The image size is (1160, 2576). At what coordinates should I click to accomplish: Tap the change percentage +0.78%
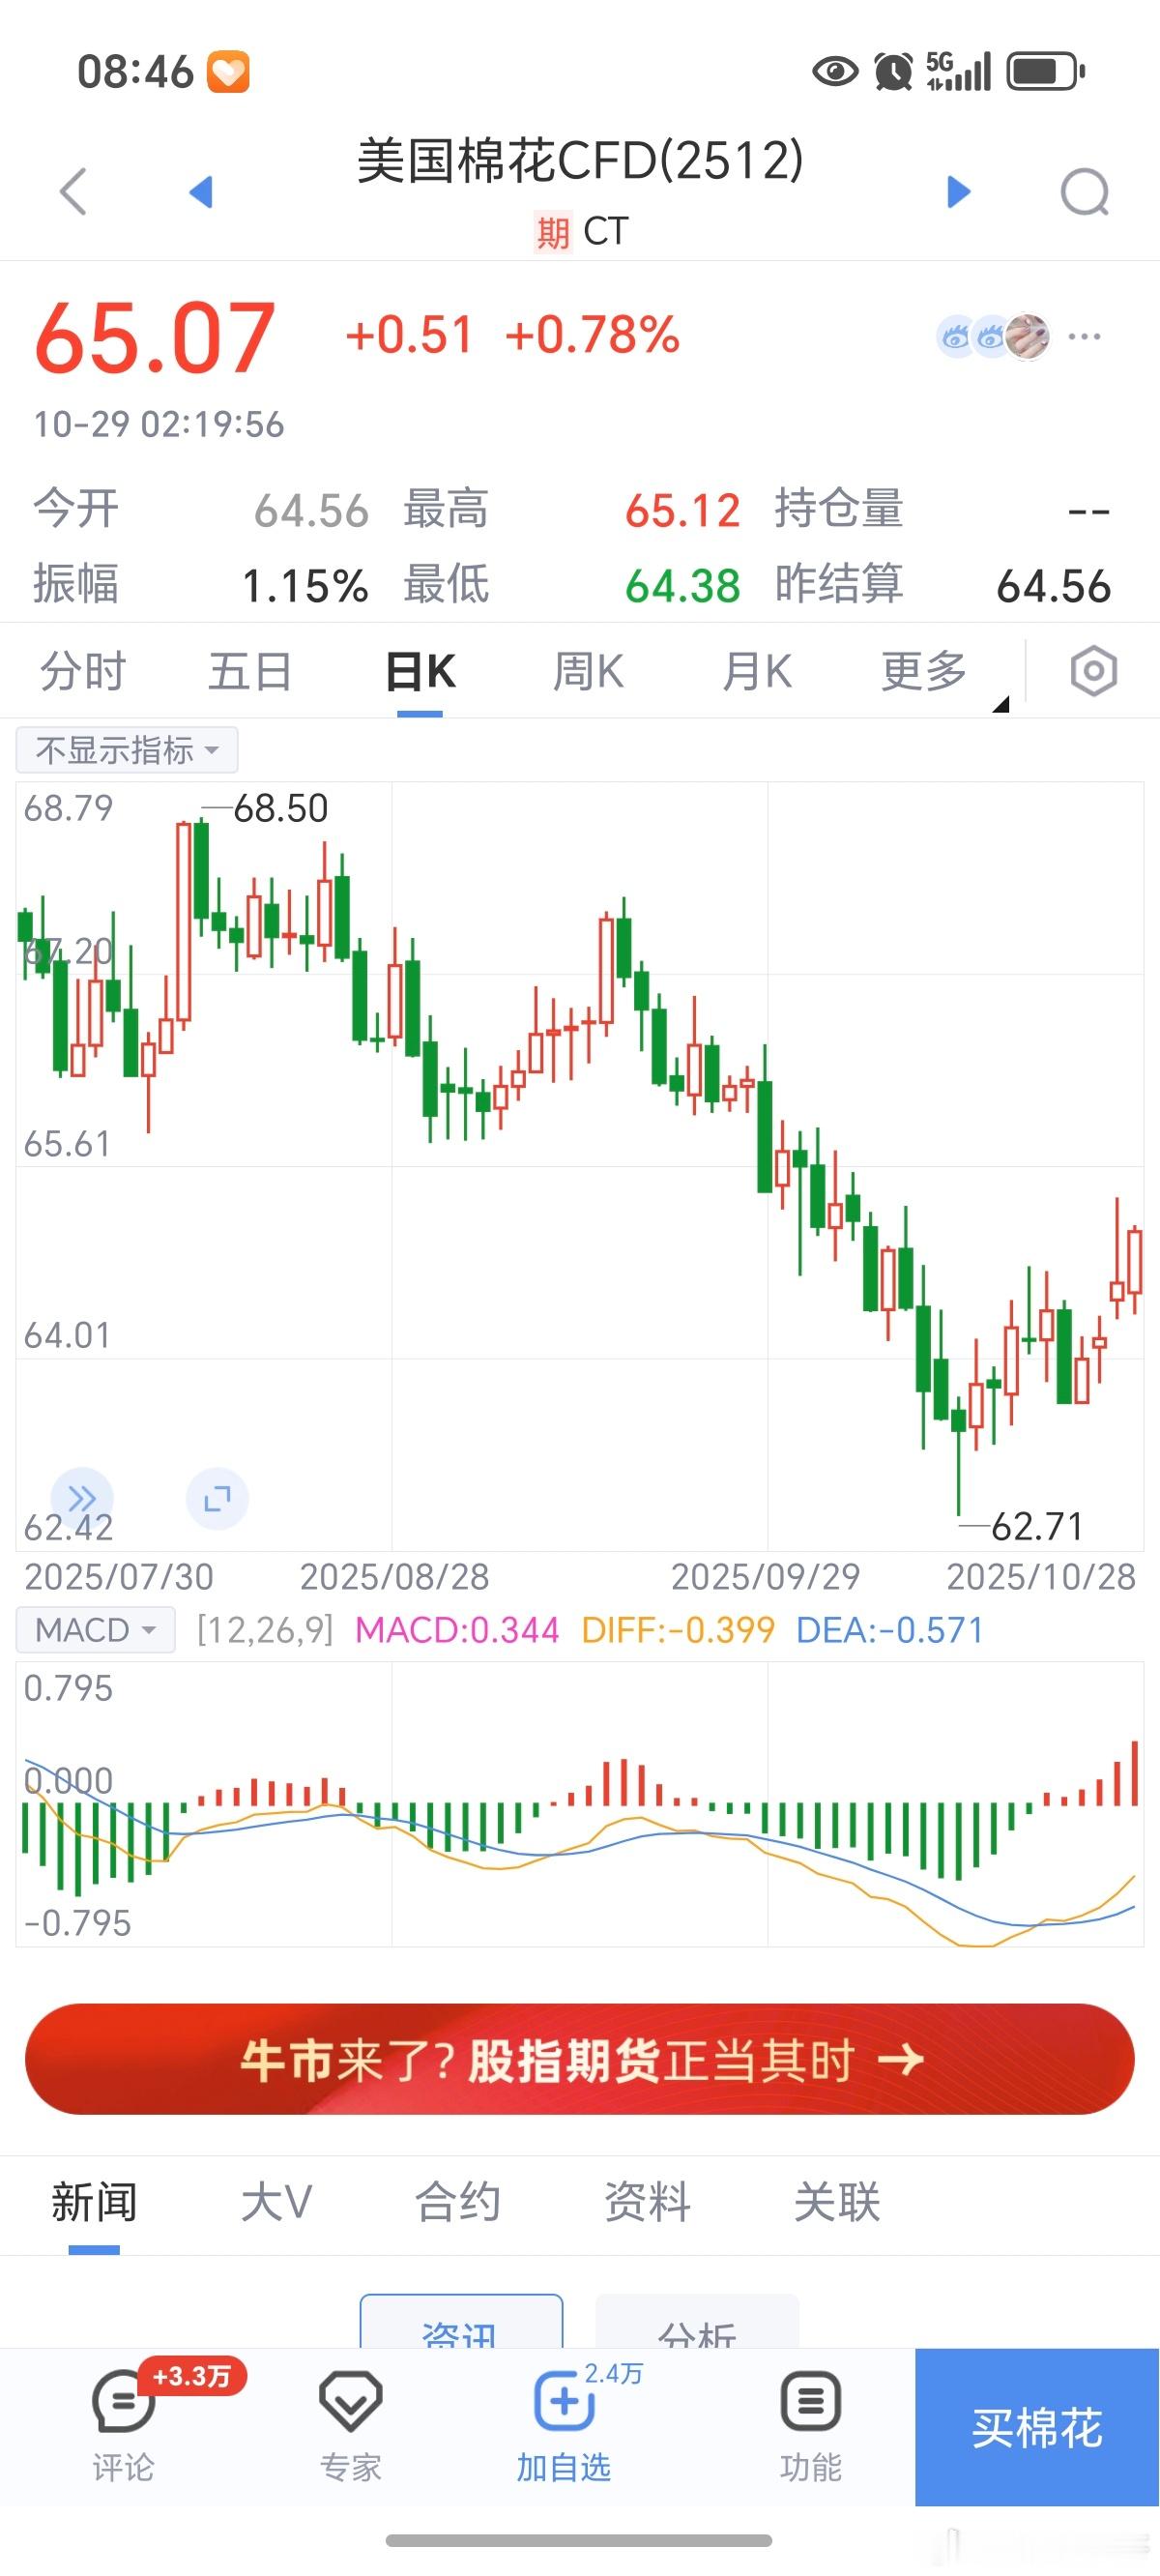tap(592, 335)
